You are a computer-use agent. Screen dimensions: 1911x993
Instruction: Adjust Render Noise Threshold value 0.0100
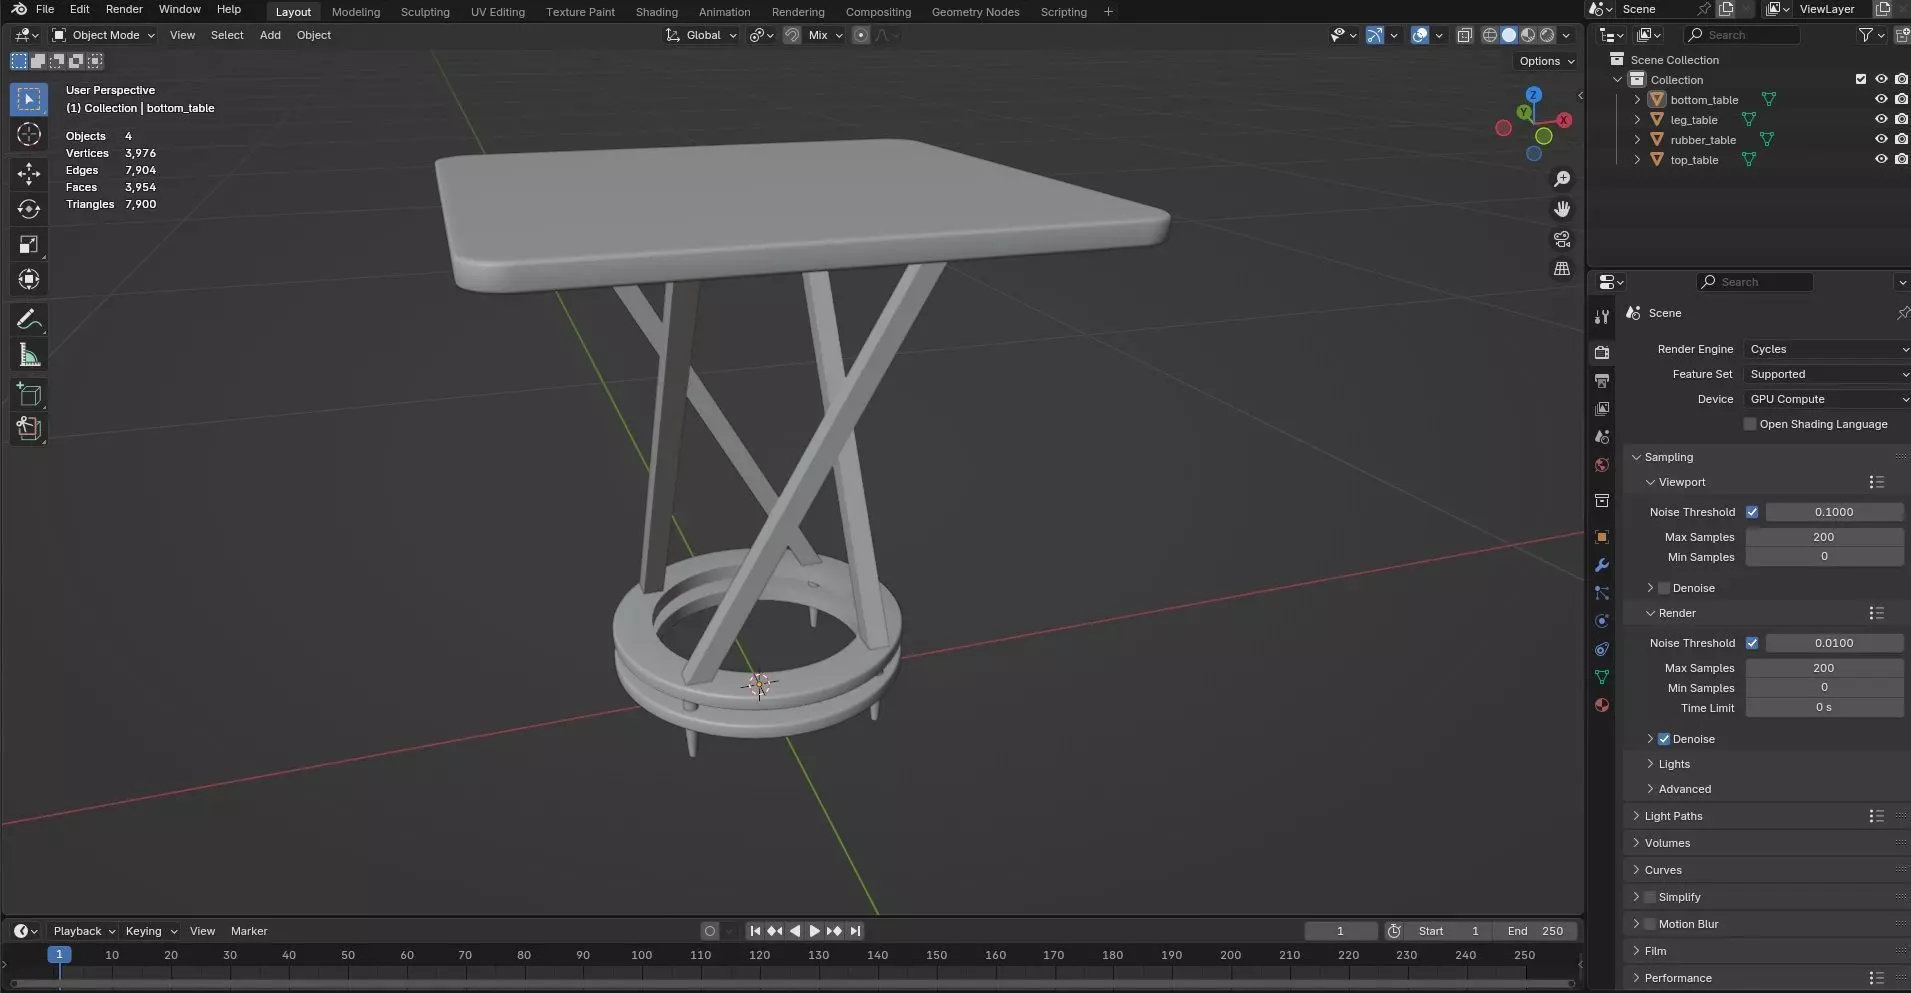tap(1834, 643)
